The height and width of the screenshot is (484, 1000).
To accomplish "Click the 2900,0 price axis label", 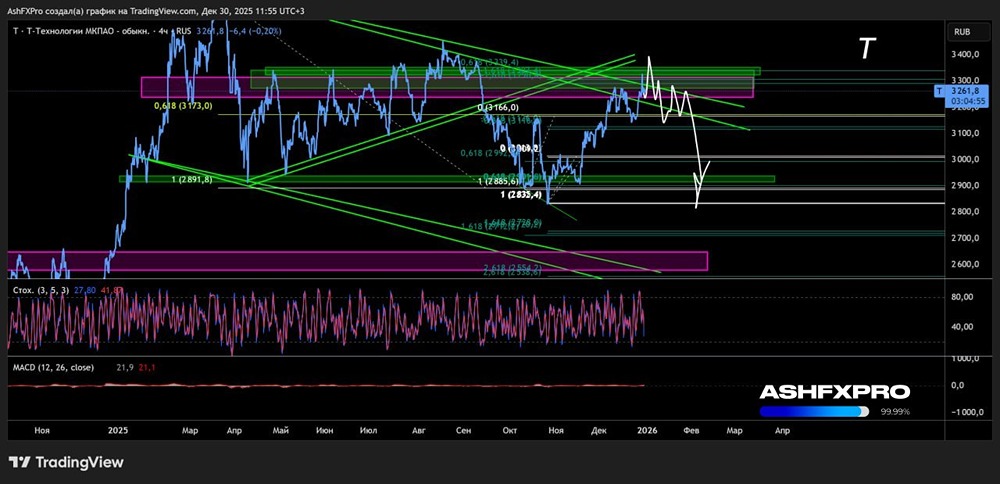I will pos(965,186).
